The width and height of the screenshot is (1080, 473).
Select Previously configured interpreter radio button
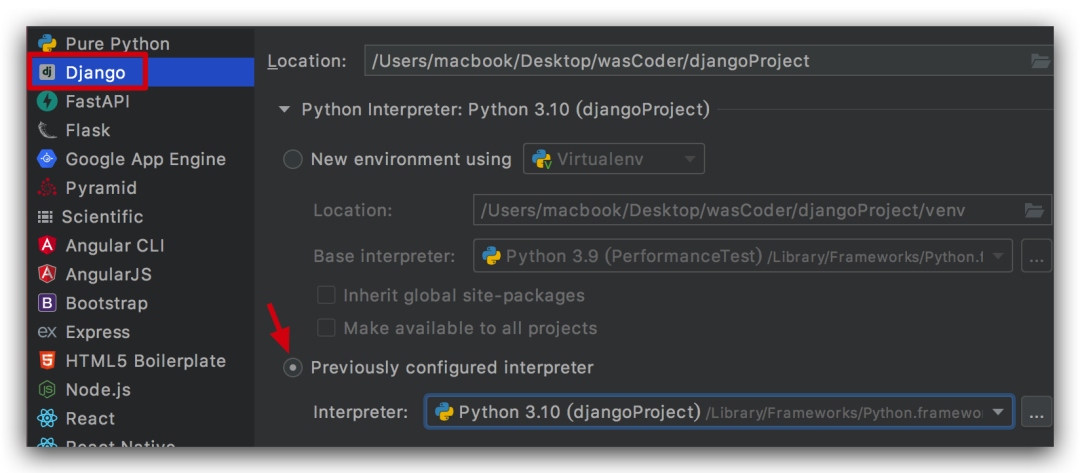[293, 368]
